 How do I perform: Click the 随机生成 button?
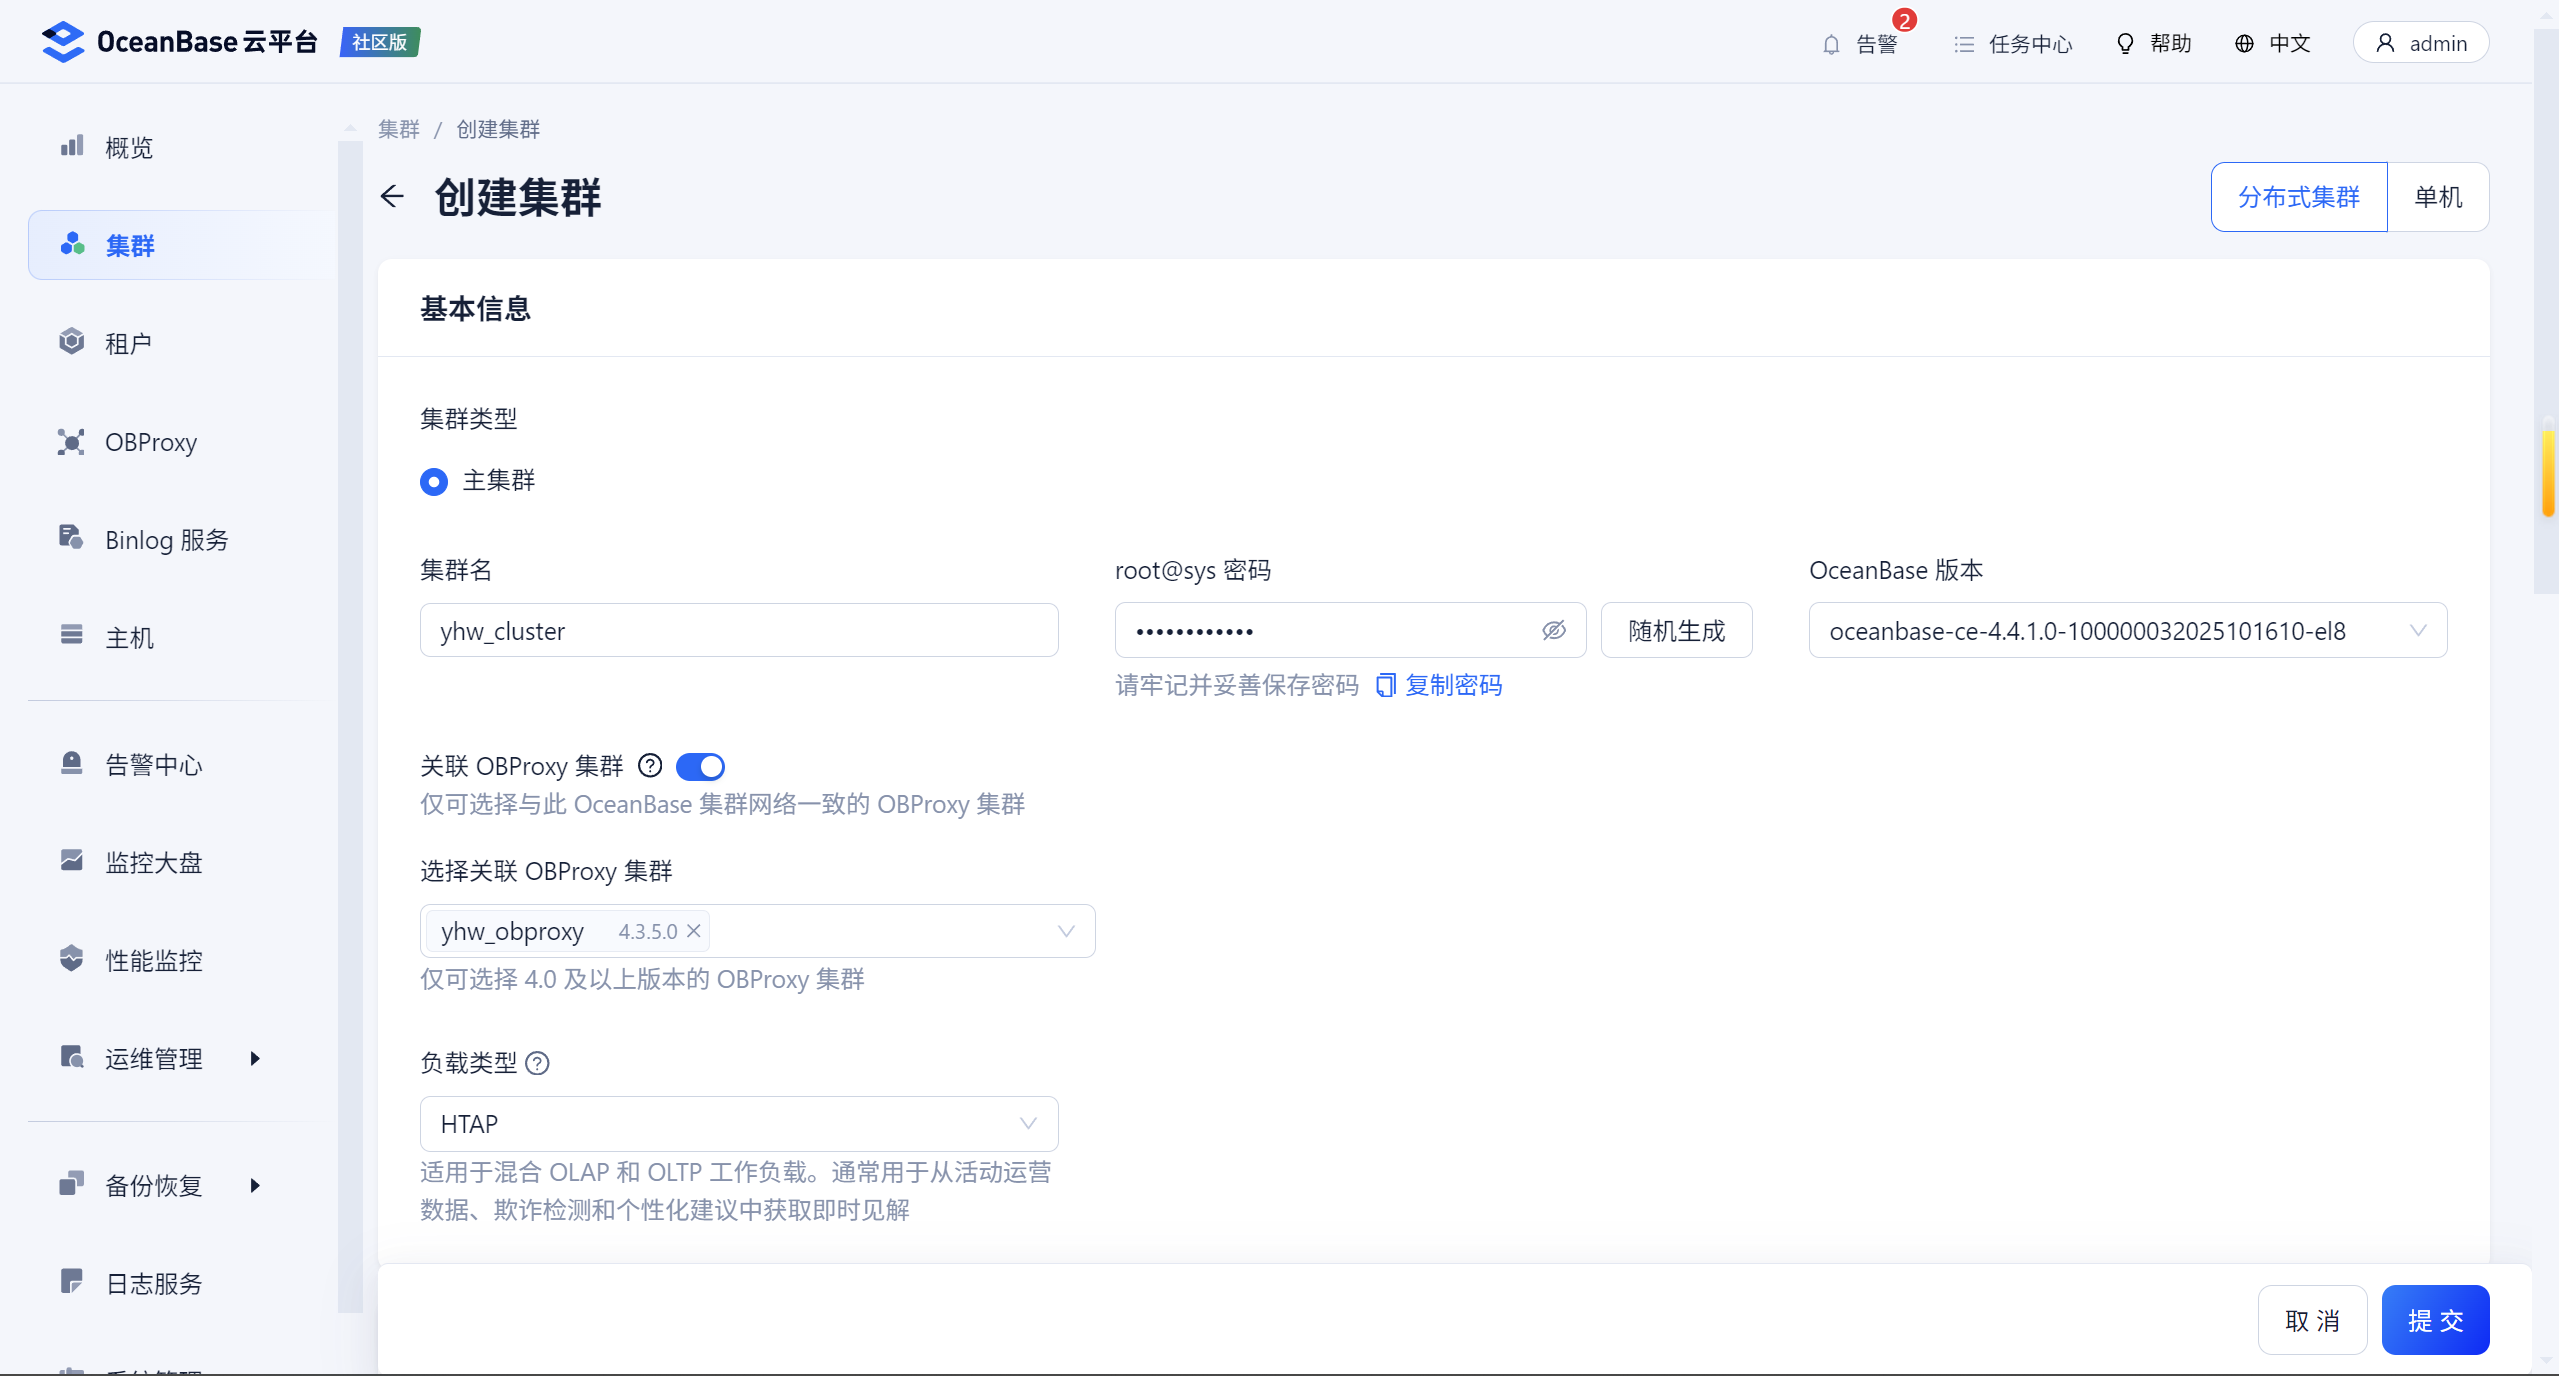[x=1676, y=631]
